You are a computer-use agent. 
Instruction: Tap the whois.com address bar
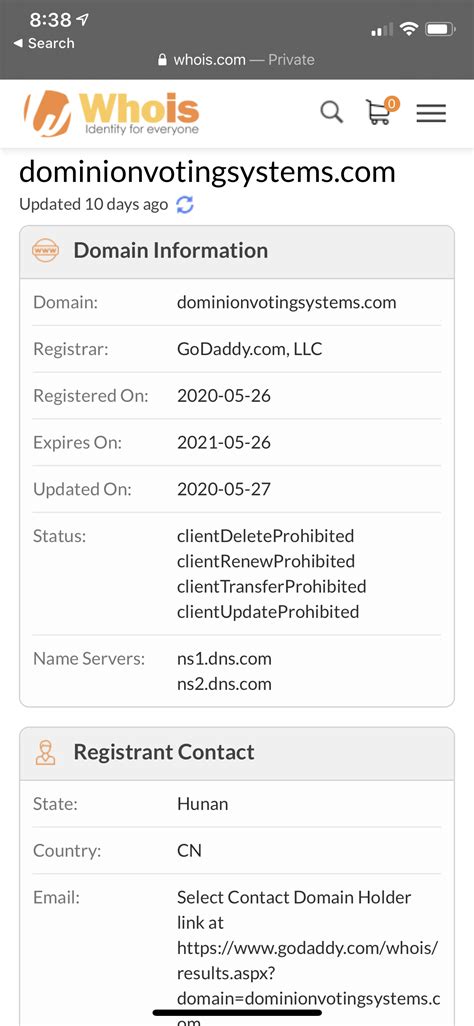click(236, 60)
